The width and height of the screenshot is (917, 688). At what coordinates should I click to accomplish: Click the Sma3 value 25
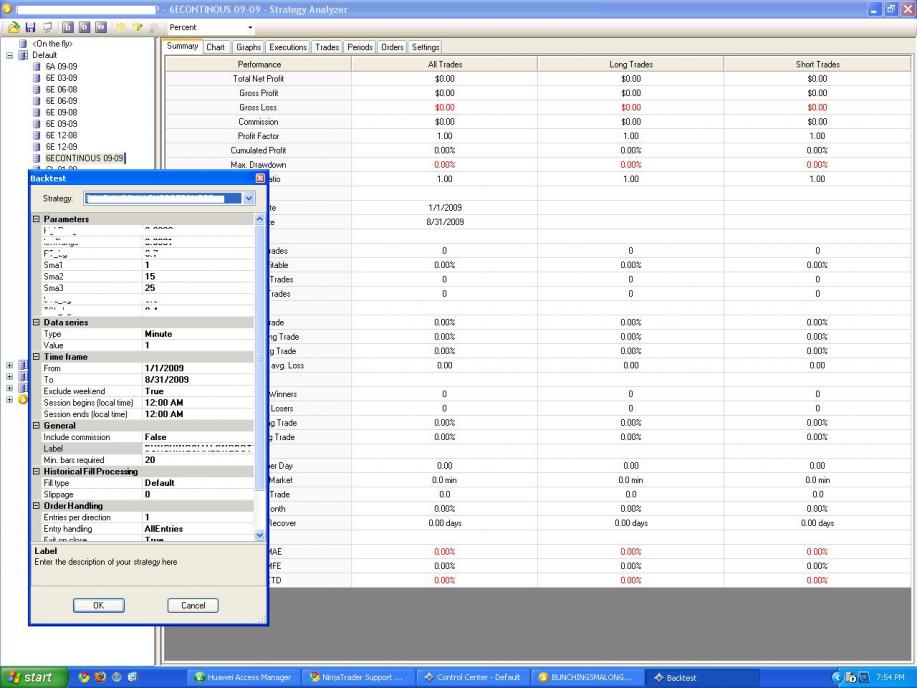click(x=150, y=288)
